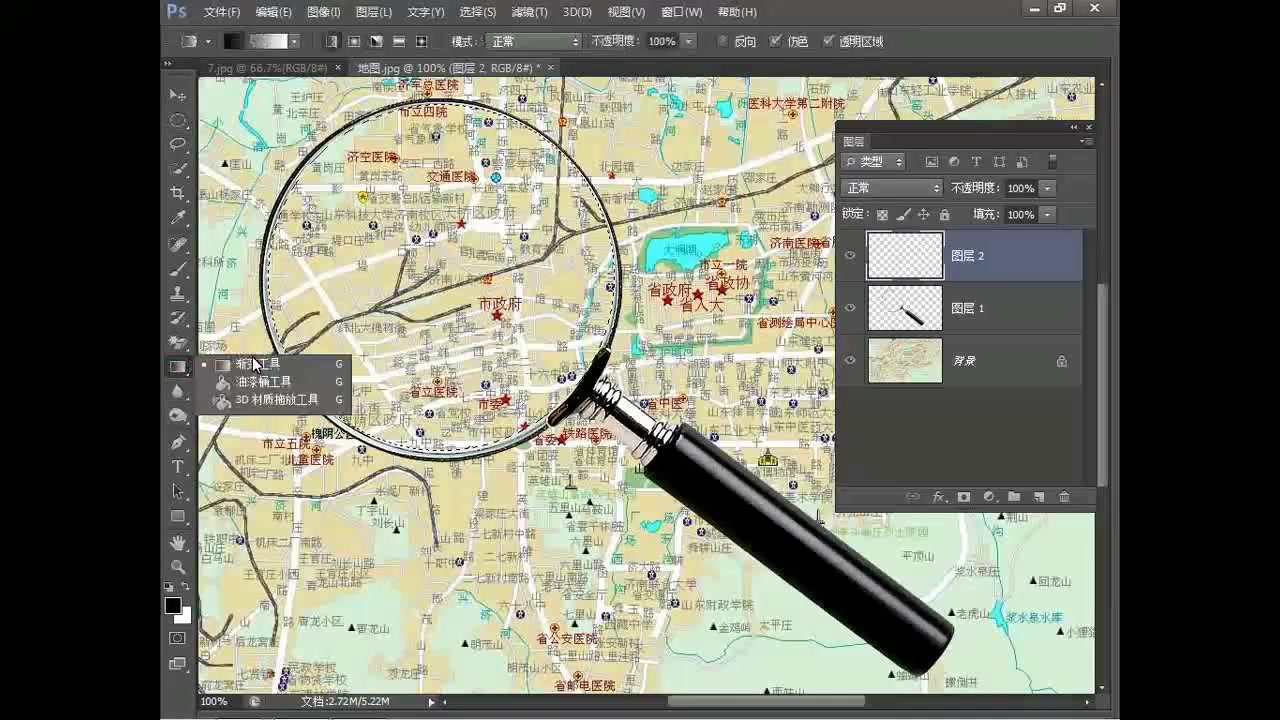Choose angle gradient style in options bar
Viewport: 1280px width, 720px height.
(377, 41)
